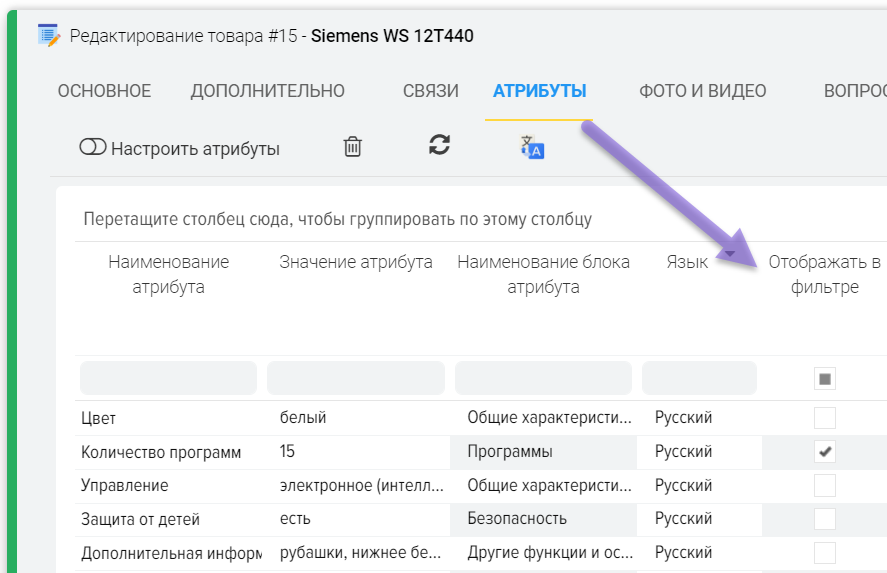Go to the Дополнительно tab

point(267,91)
